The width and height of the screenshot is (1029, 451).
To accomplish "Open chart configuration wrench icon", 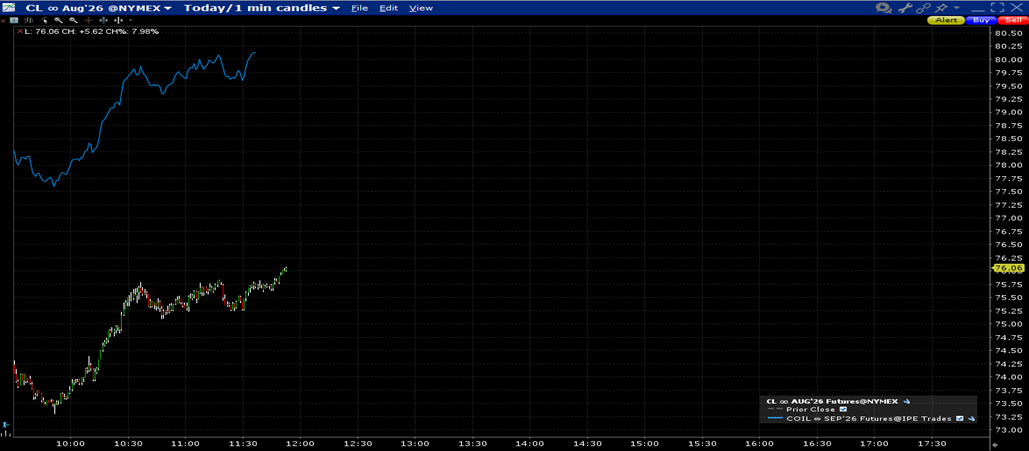I will tap(905, 8).
